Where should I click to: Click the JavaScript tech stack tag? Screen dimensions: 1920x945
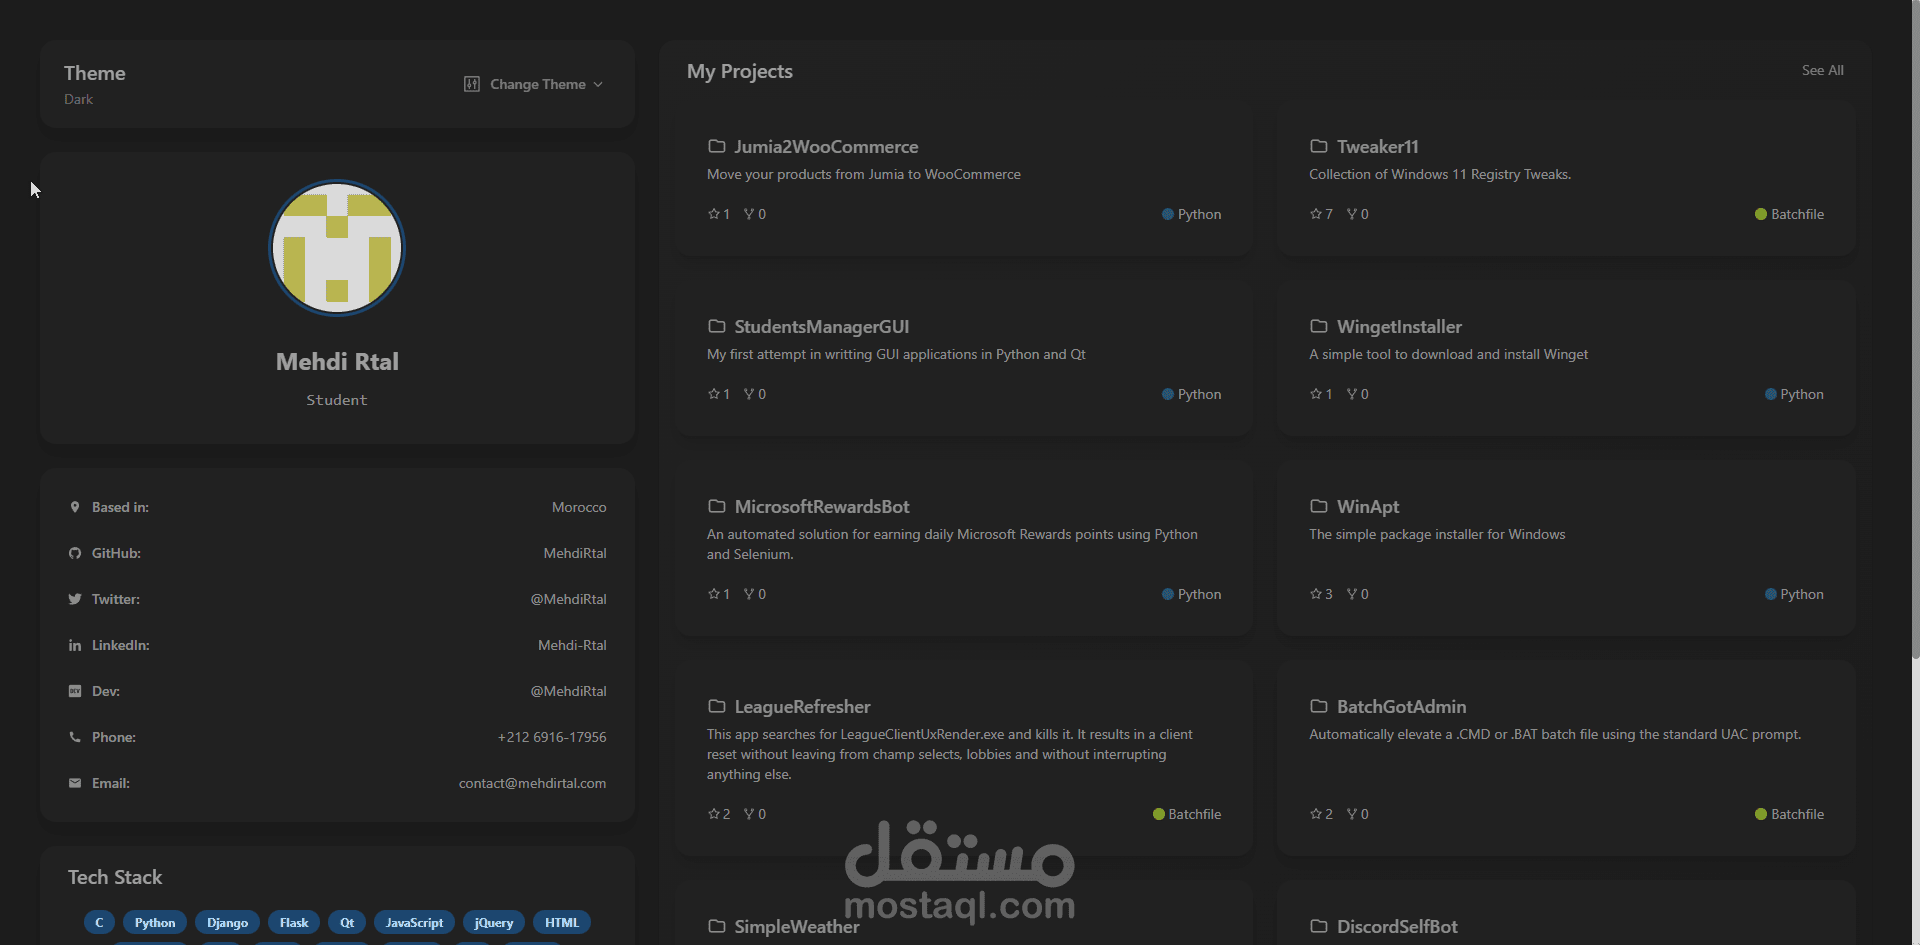point(414,922)
